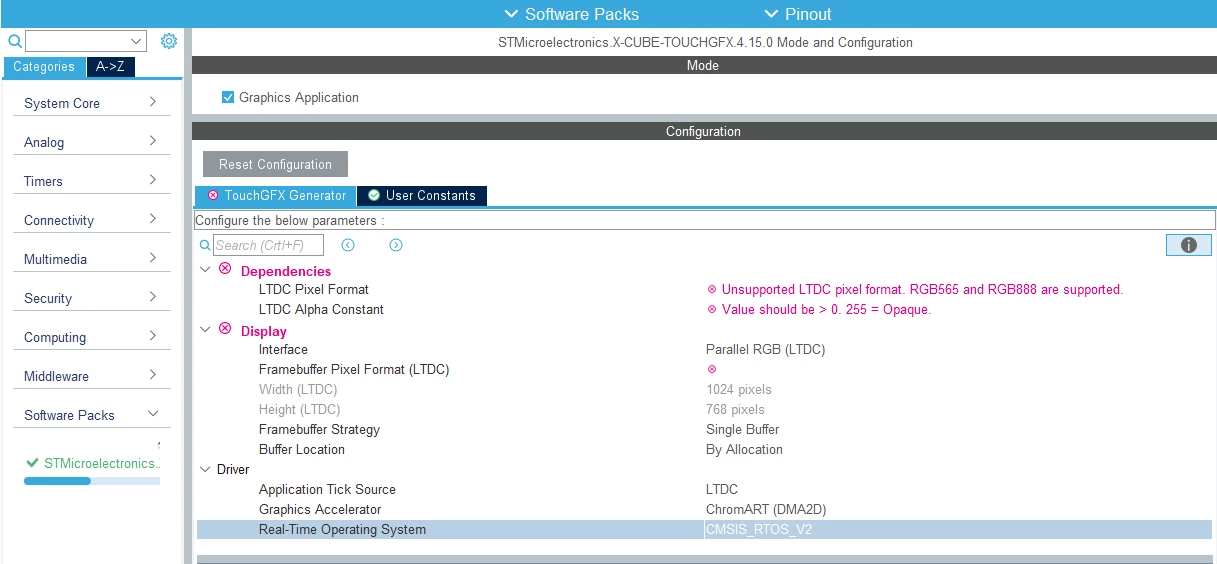Click green checkmark next to STMicroelectronics pack
This screenshot has width=1217, height=564.
pos(33,463)
